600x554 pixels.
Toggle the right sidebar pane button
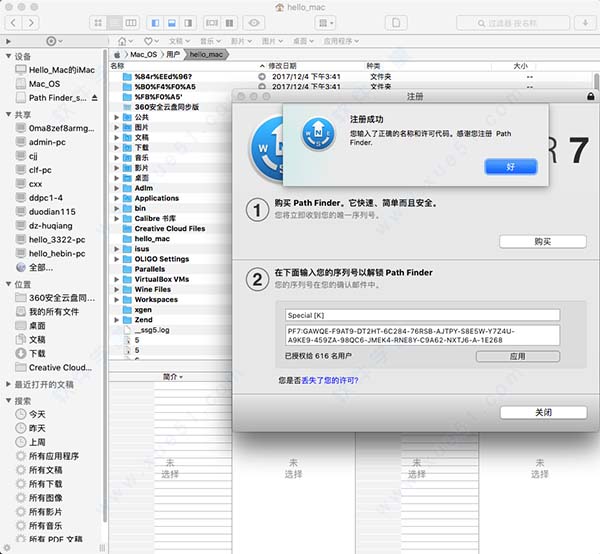[188, 23]
